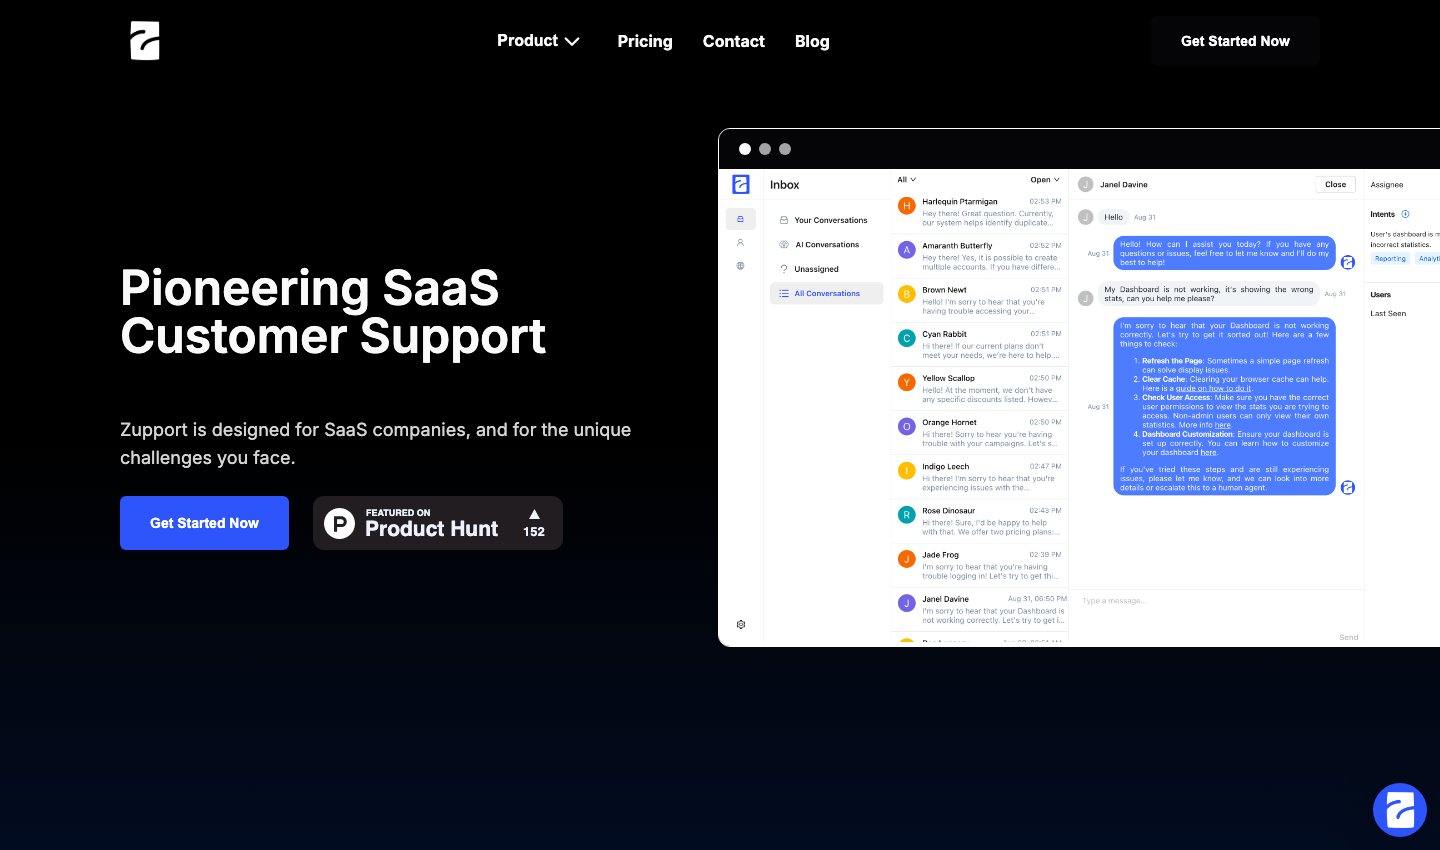The width and height of the screenshot is (1440, 850).
Task: Click the Last Seen label
Action: (1388, 313)
